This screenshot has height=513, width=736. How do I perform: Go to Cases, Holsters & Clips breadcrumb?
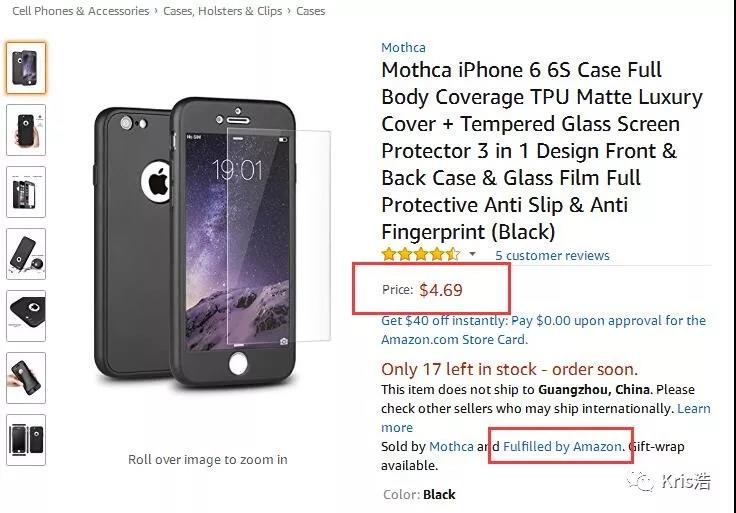(x=222, y=11)
